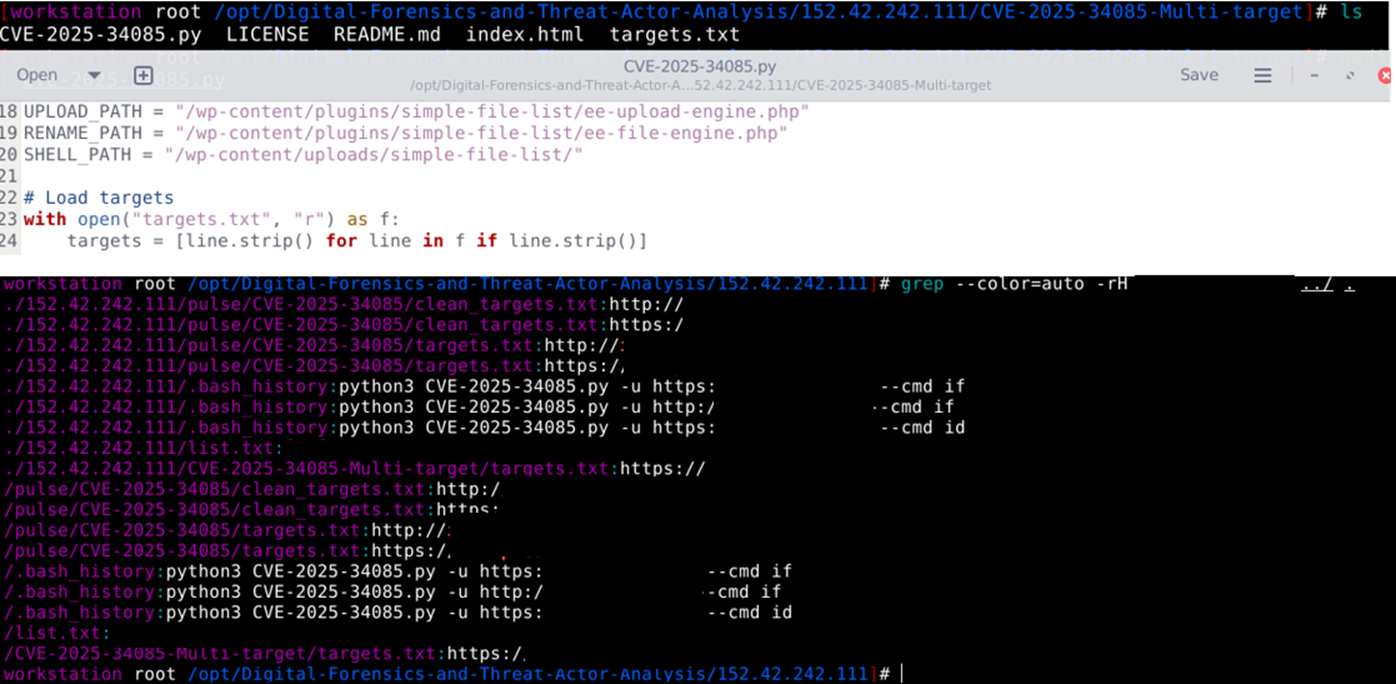Create a new document with the plus icon
This screenshot has height=684, width=1396.
[143, 76]
